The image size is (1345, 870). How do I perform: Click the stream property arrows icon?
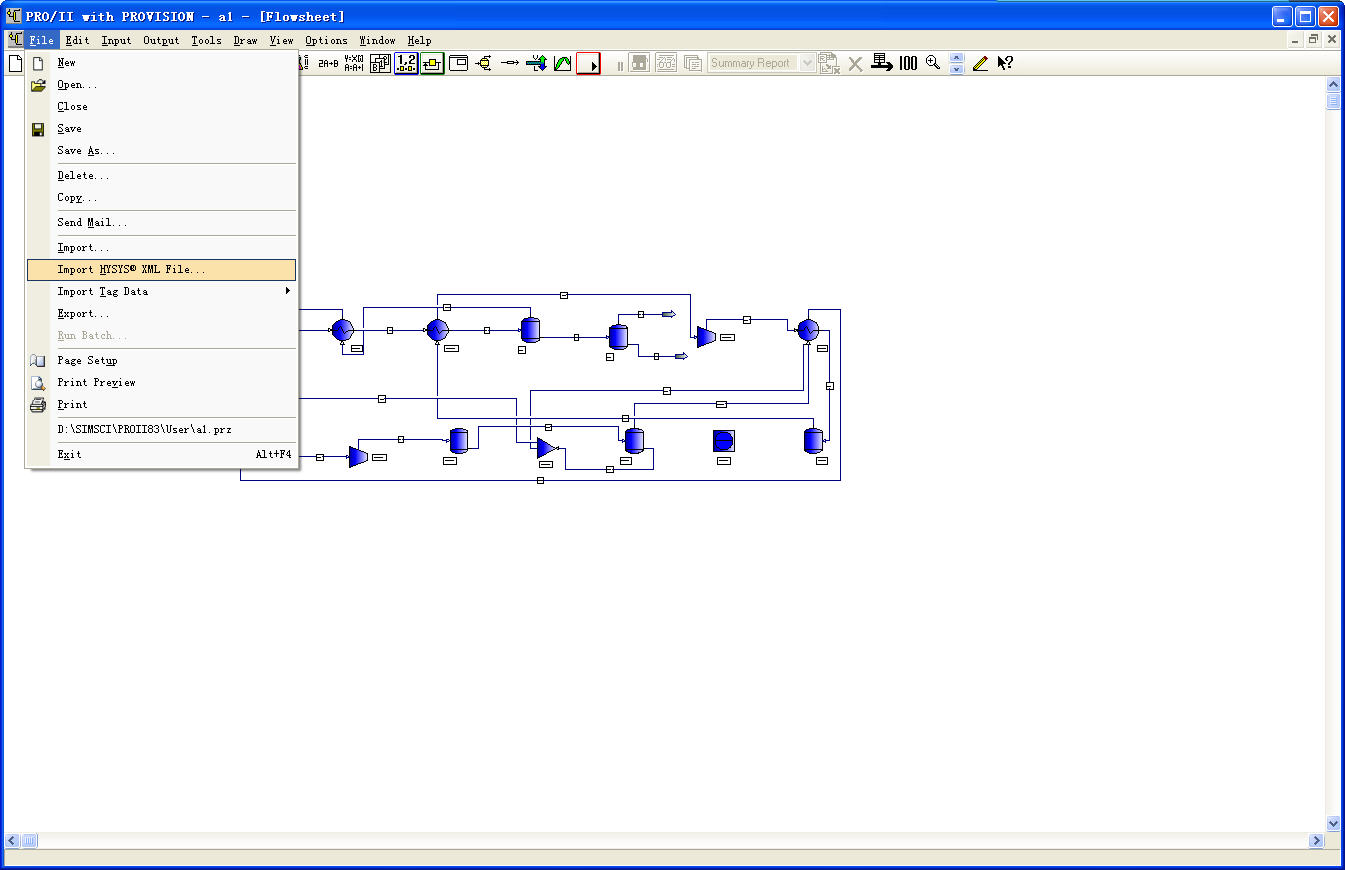(536, 63)
